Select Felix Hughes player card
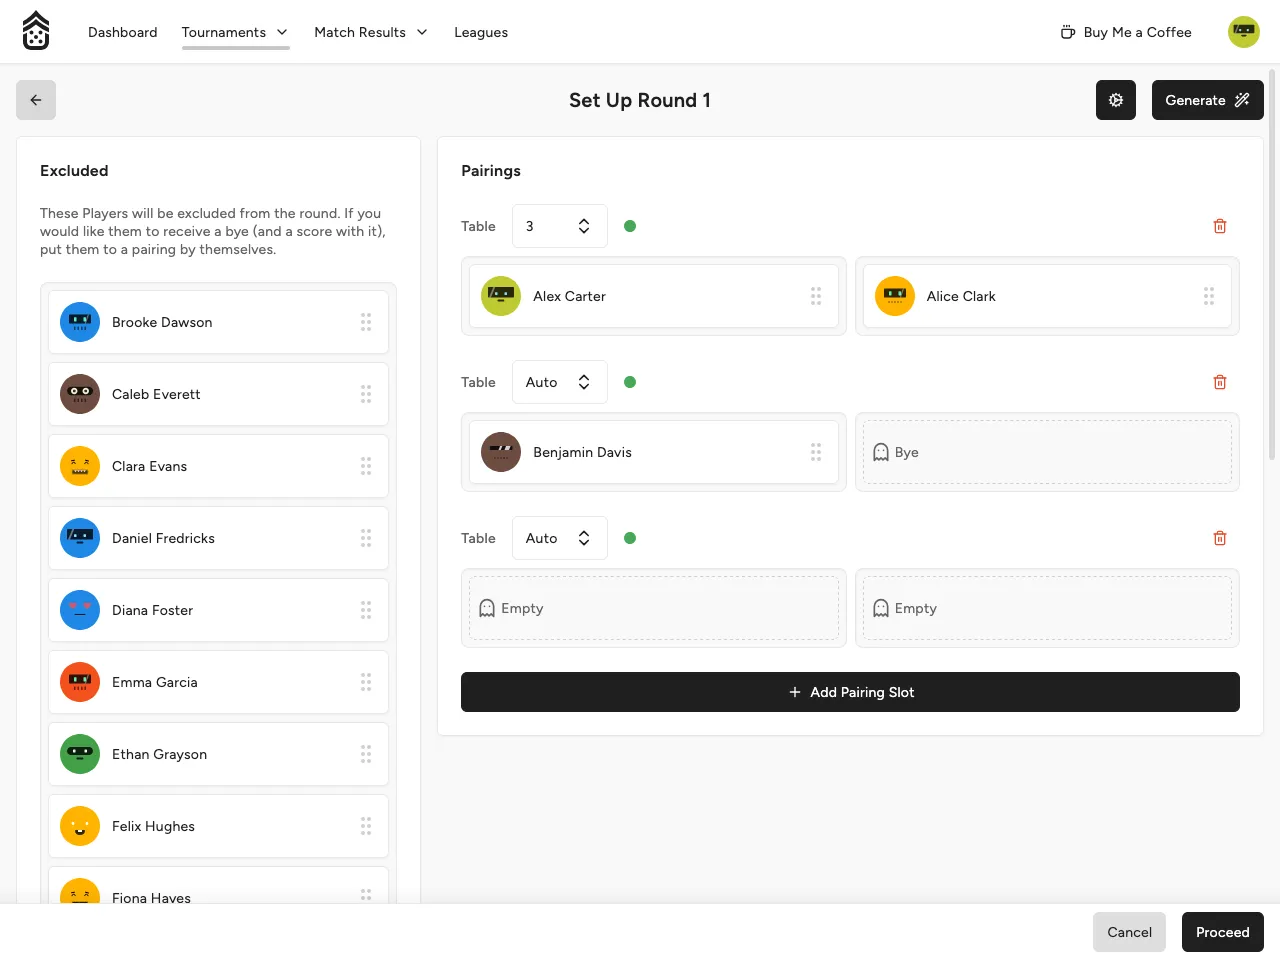 click(218, 826)
